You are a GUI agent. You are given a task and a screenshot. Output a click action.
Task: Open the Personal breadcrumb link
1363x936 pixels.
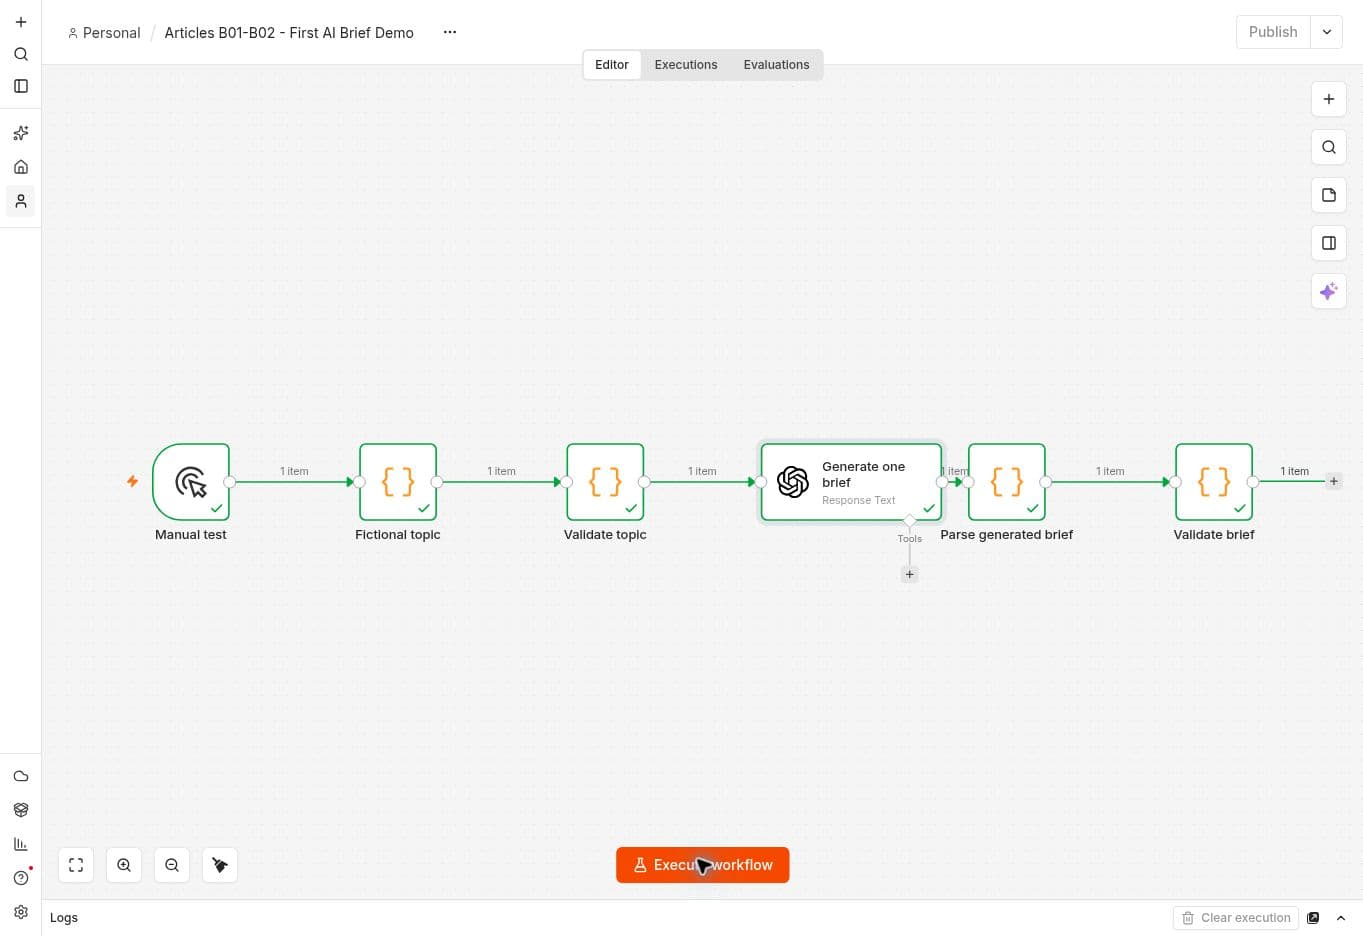pos(104,33)
